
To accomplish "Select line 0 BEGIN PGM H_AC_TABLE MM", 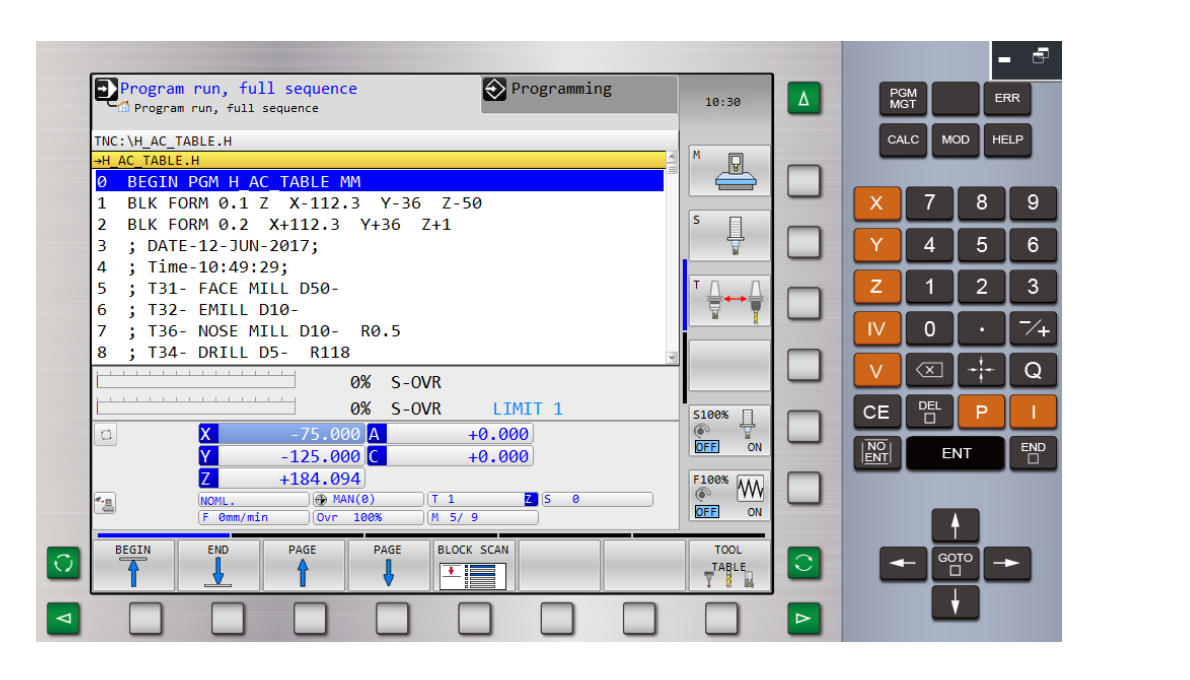I will [379, 181].
